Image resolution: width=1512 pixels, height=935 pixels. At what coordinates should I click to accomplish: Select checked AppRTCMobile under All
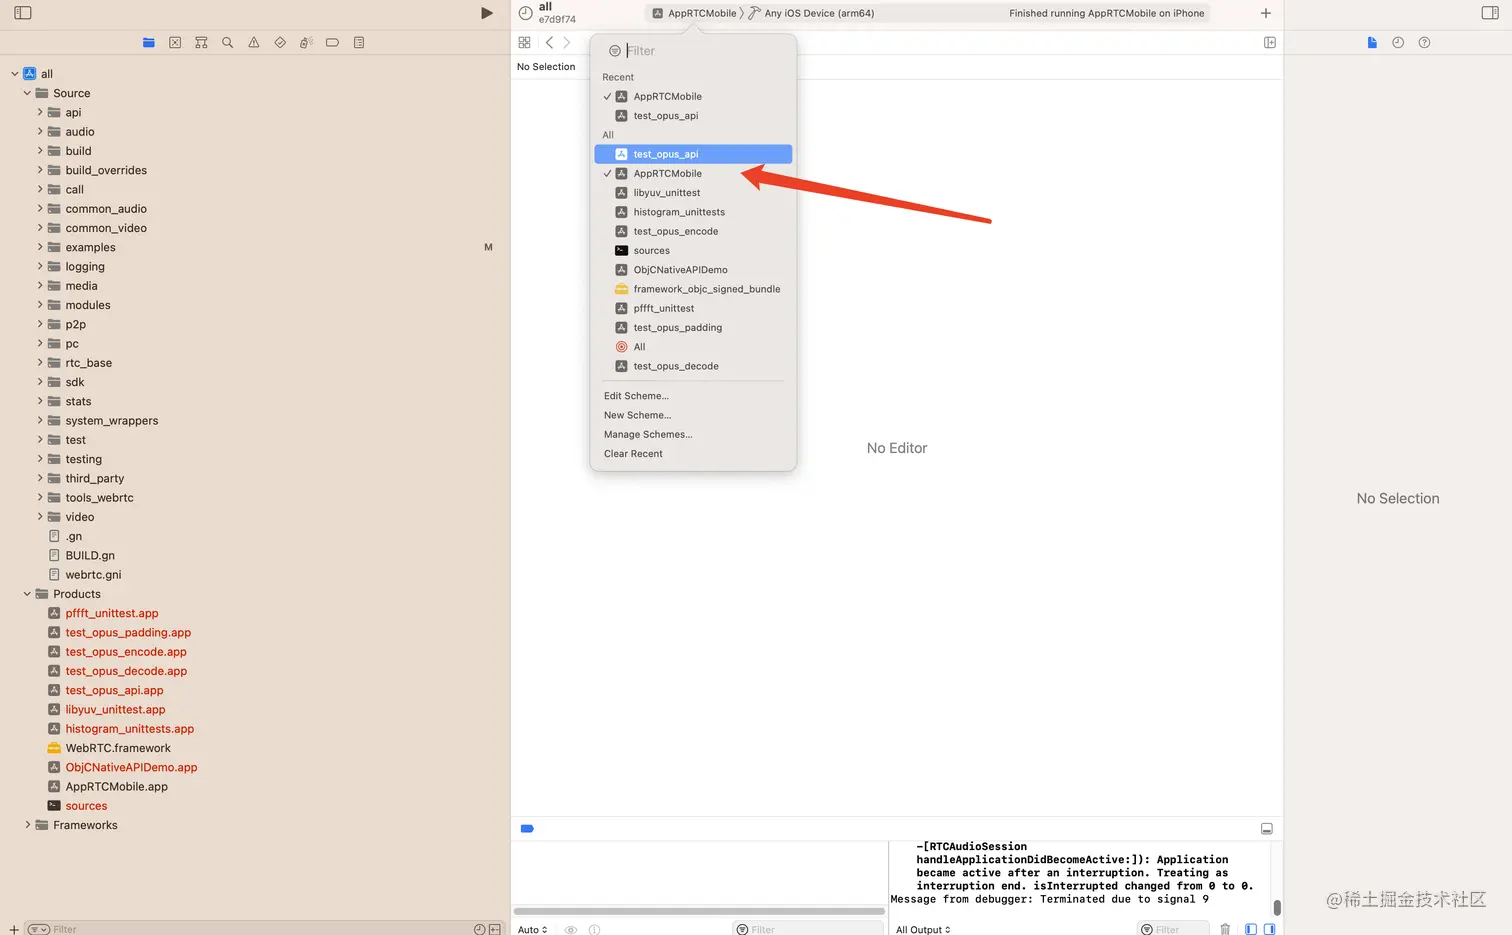(693, 173)
